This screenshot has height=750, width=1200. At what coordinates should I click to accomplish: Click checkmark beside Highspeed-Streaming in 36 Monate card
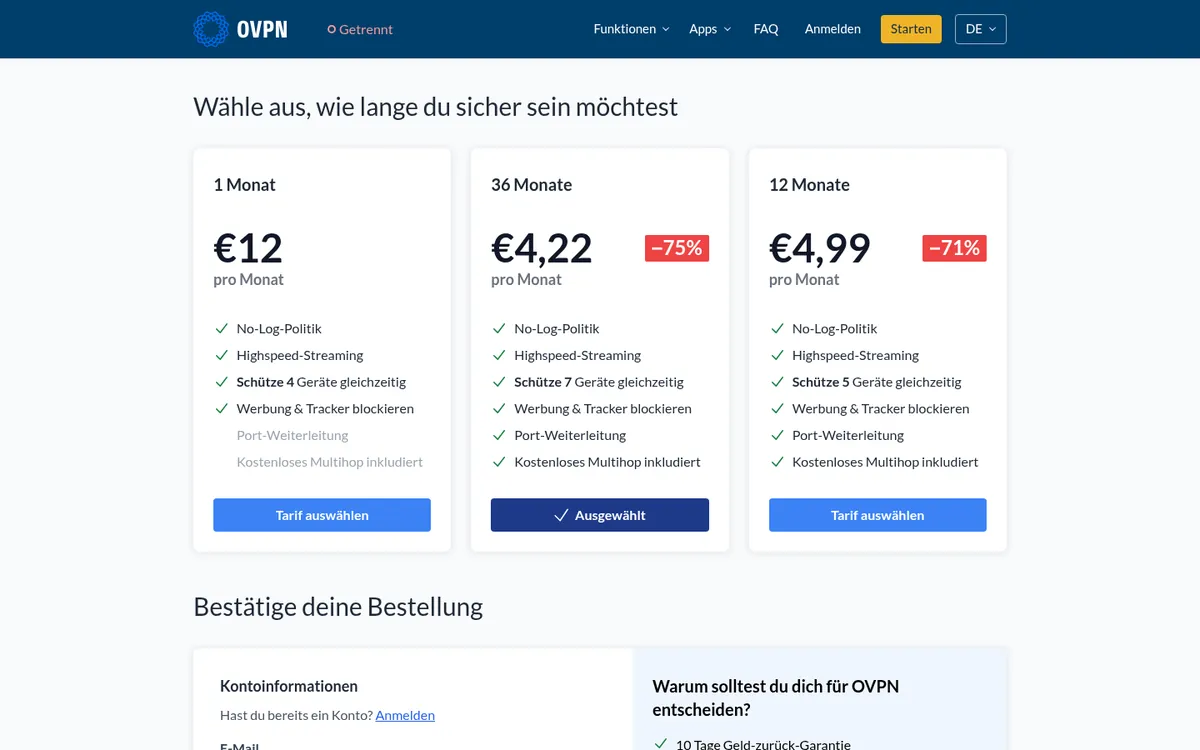point(499,355)
